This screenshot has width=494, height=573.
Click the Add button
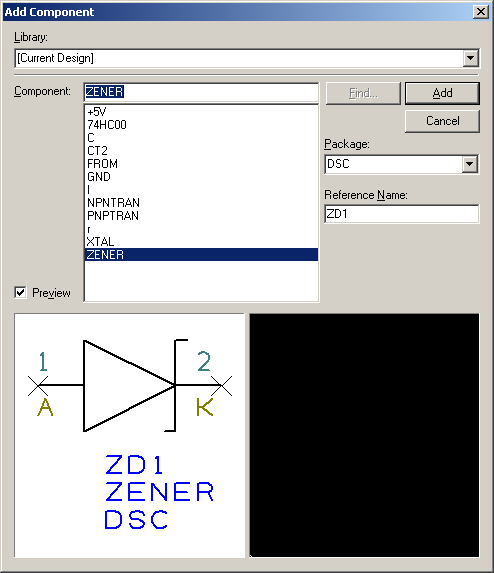coord(442,93)
